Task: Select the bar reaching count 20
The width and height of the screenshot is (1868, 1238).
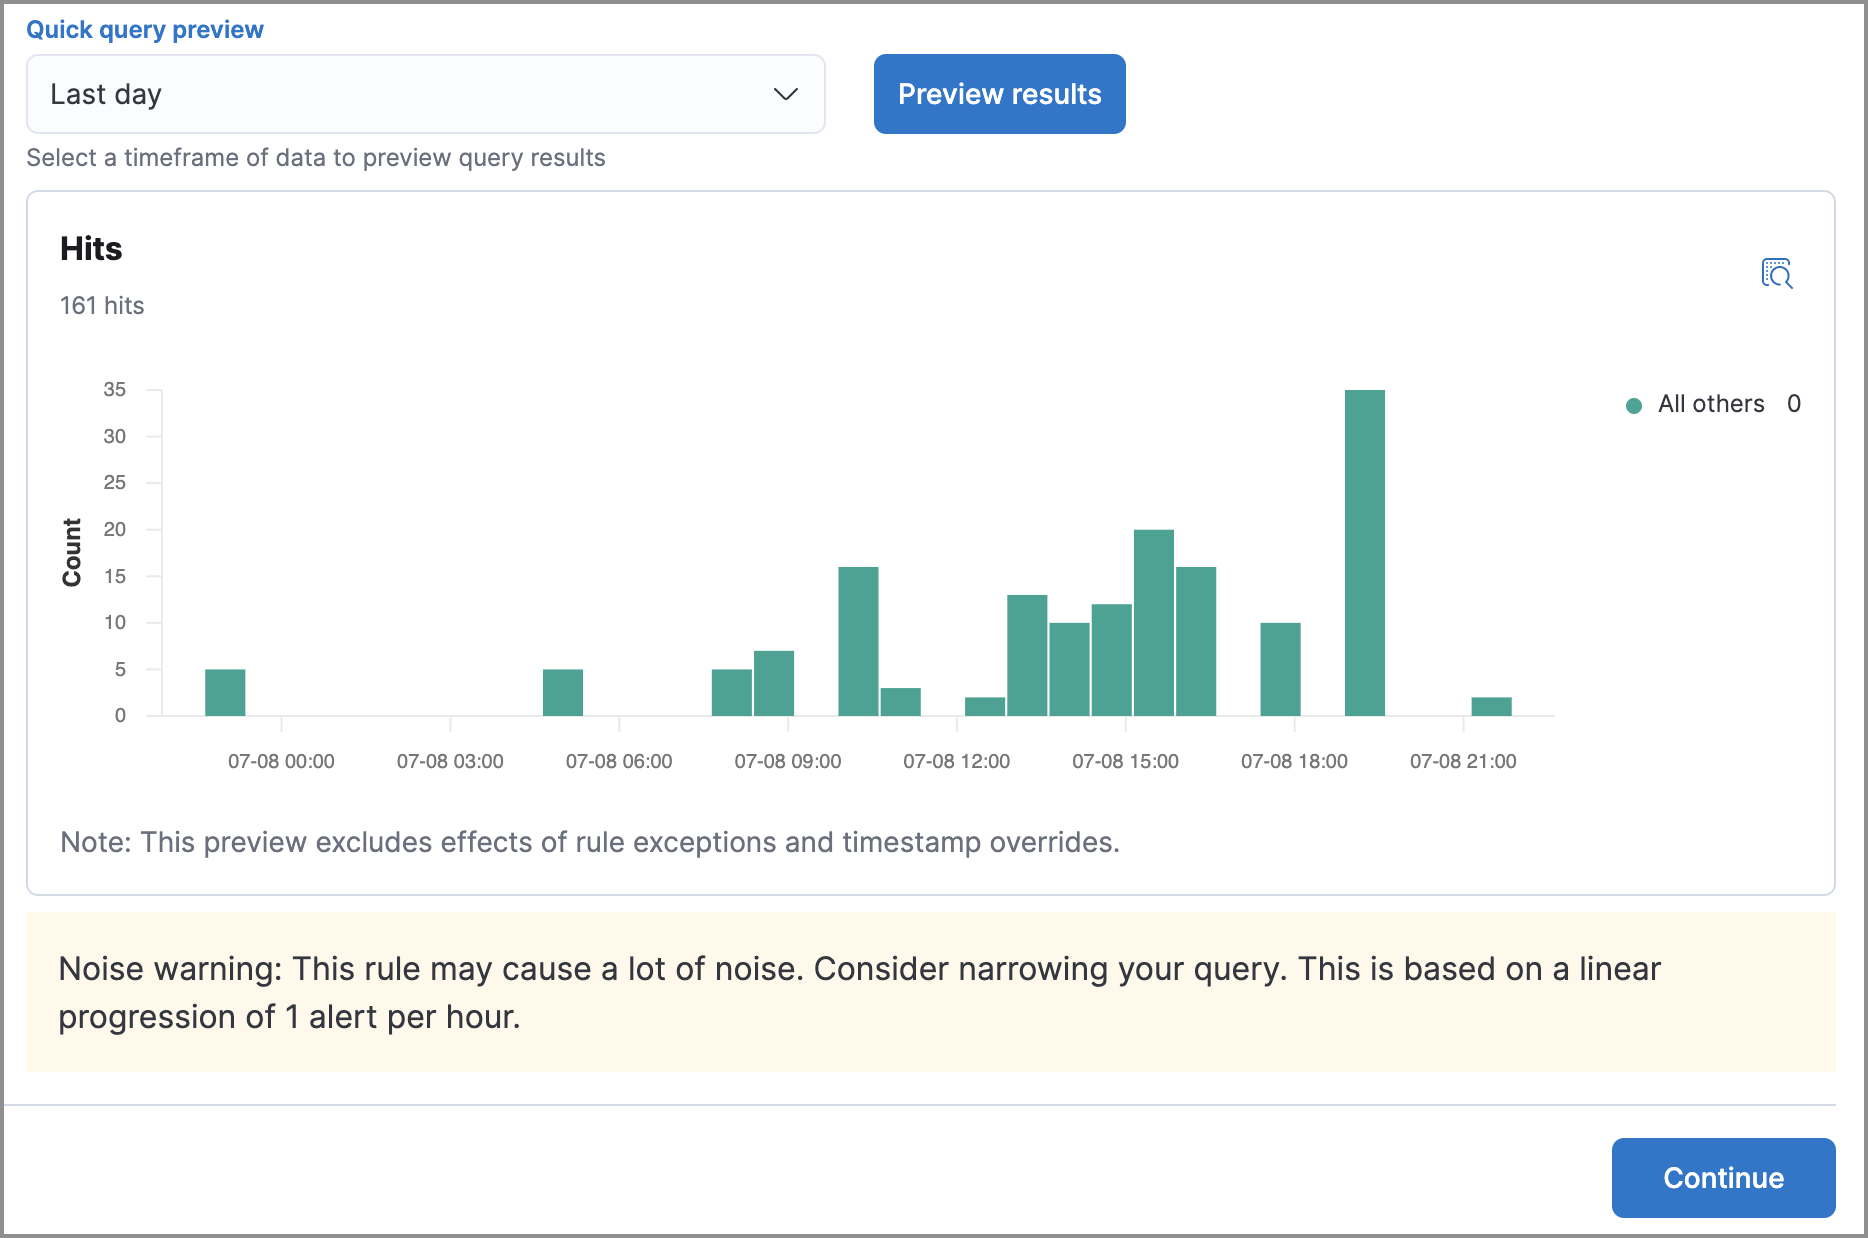Action: [x=1153, y=622]
